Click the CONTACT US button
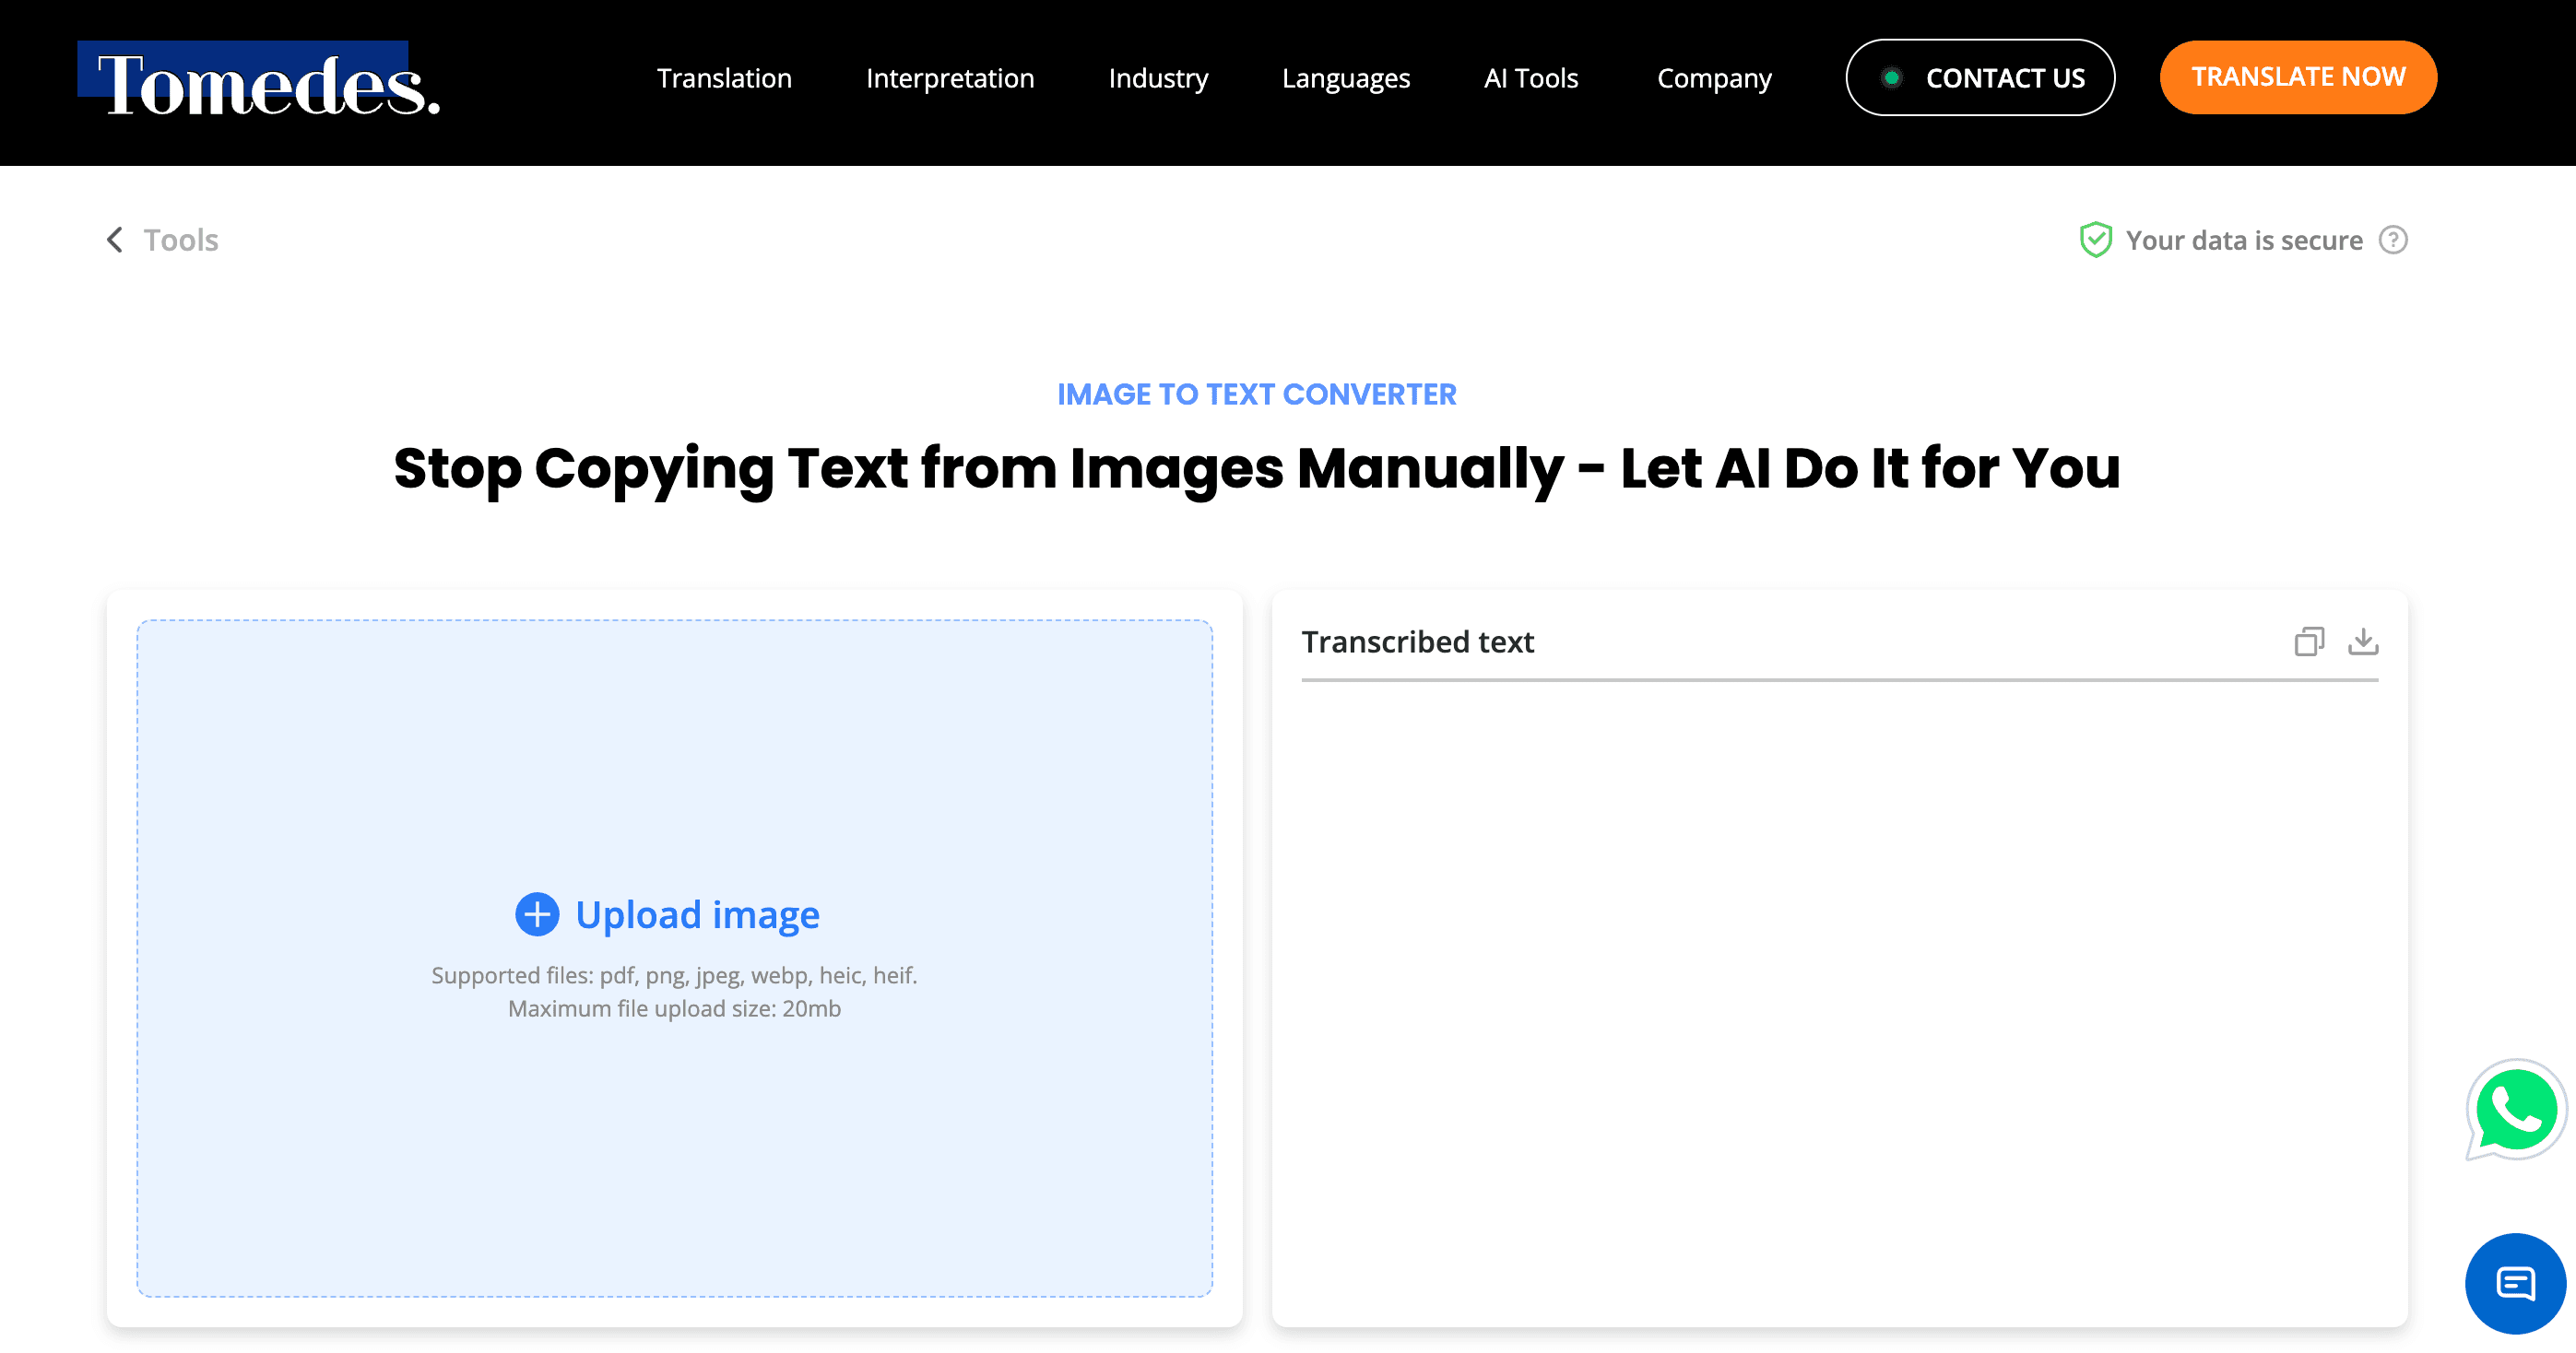 point(1980,78)
